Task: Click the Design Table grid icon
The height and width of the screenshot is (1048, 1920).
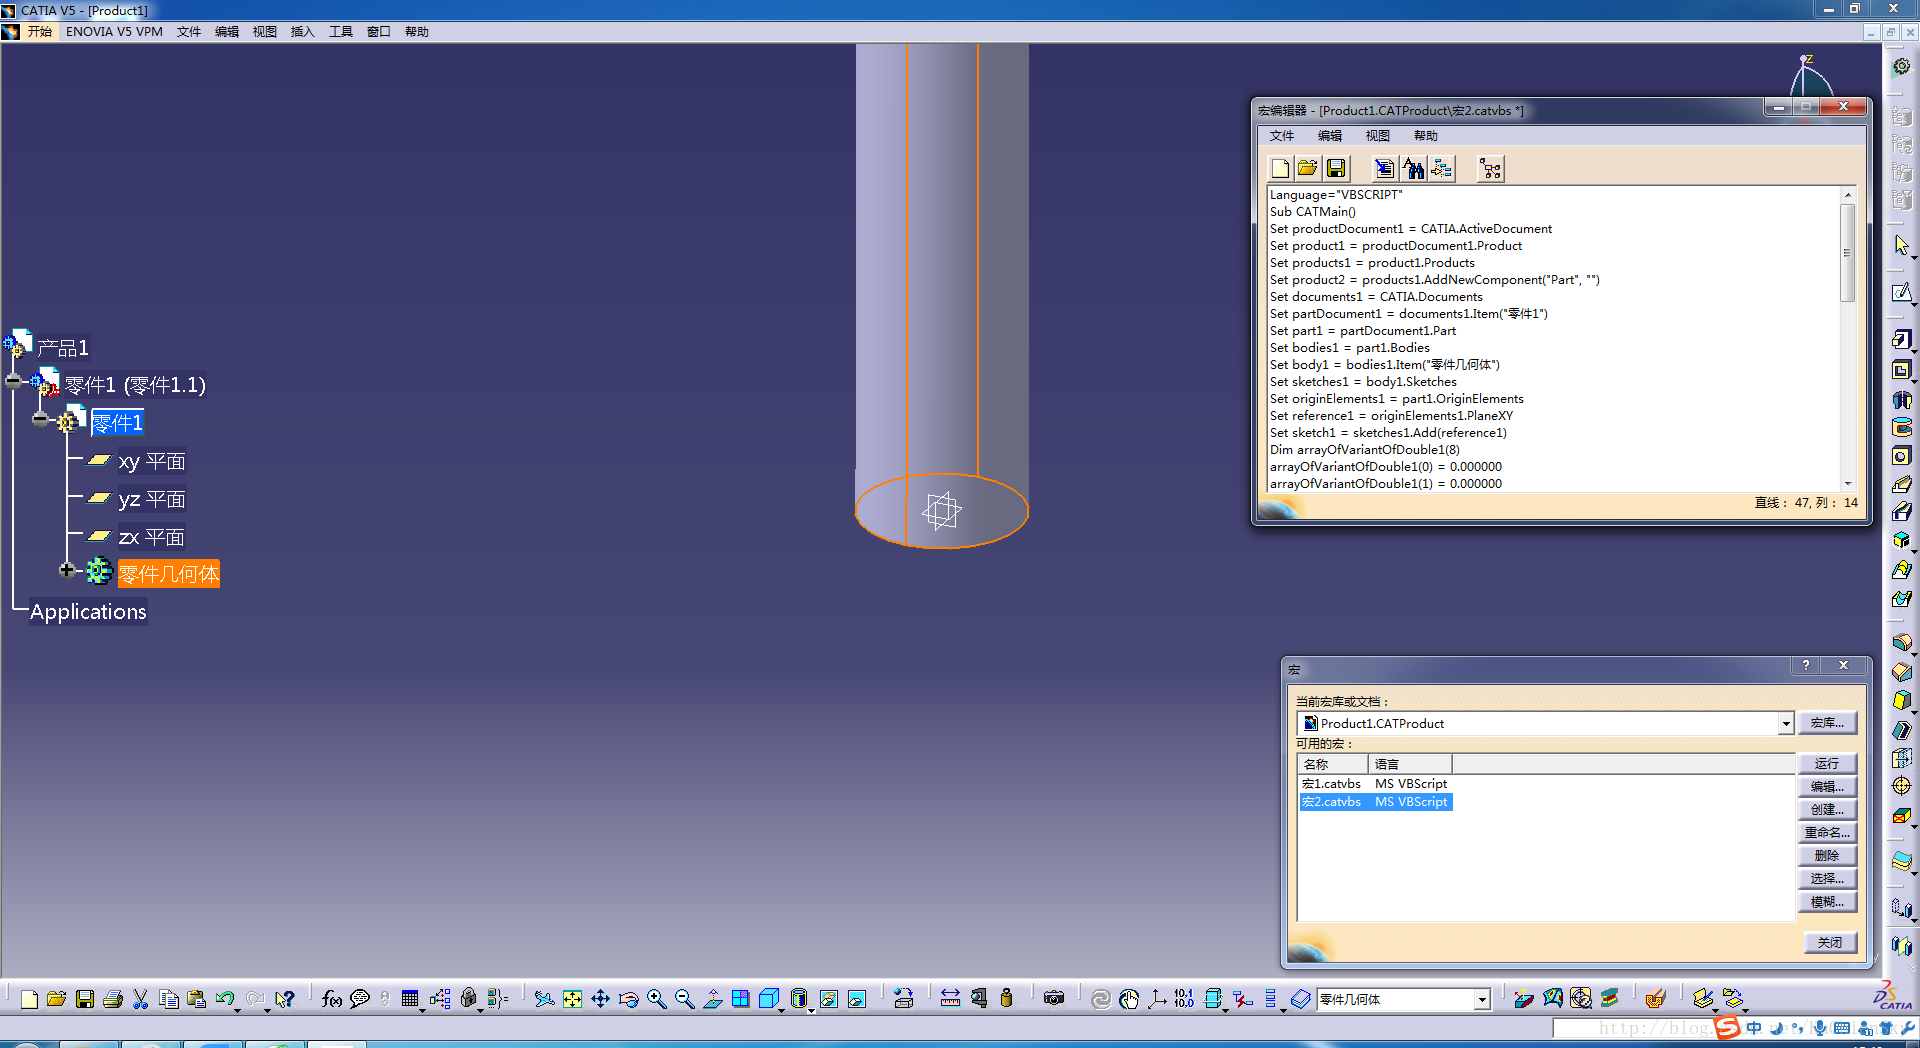Action: pos(410,999)
